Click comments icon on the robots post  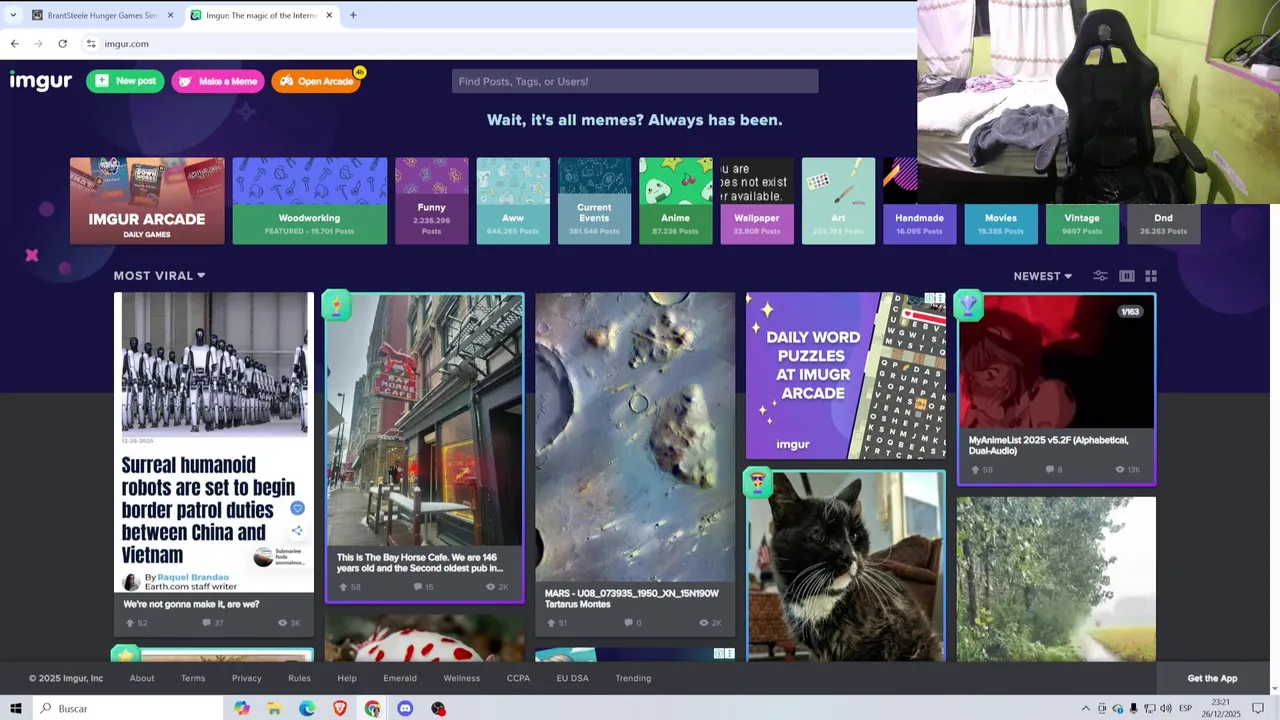click(206, 623)
